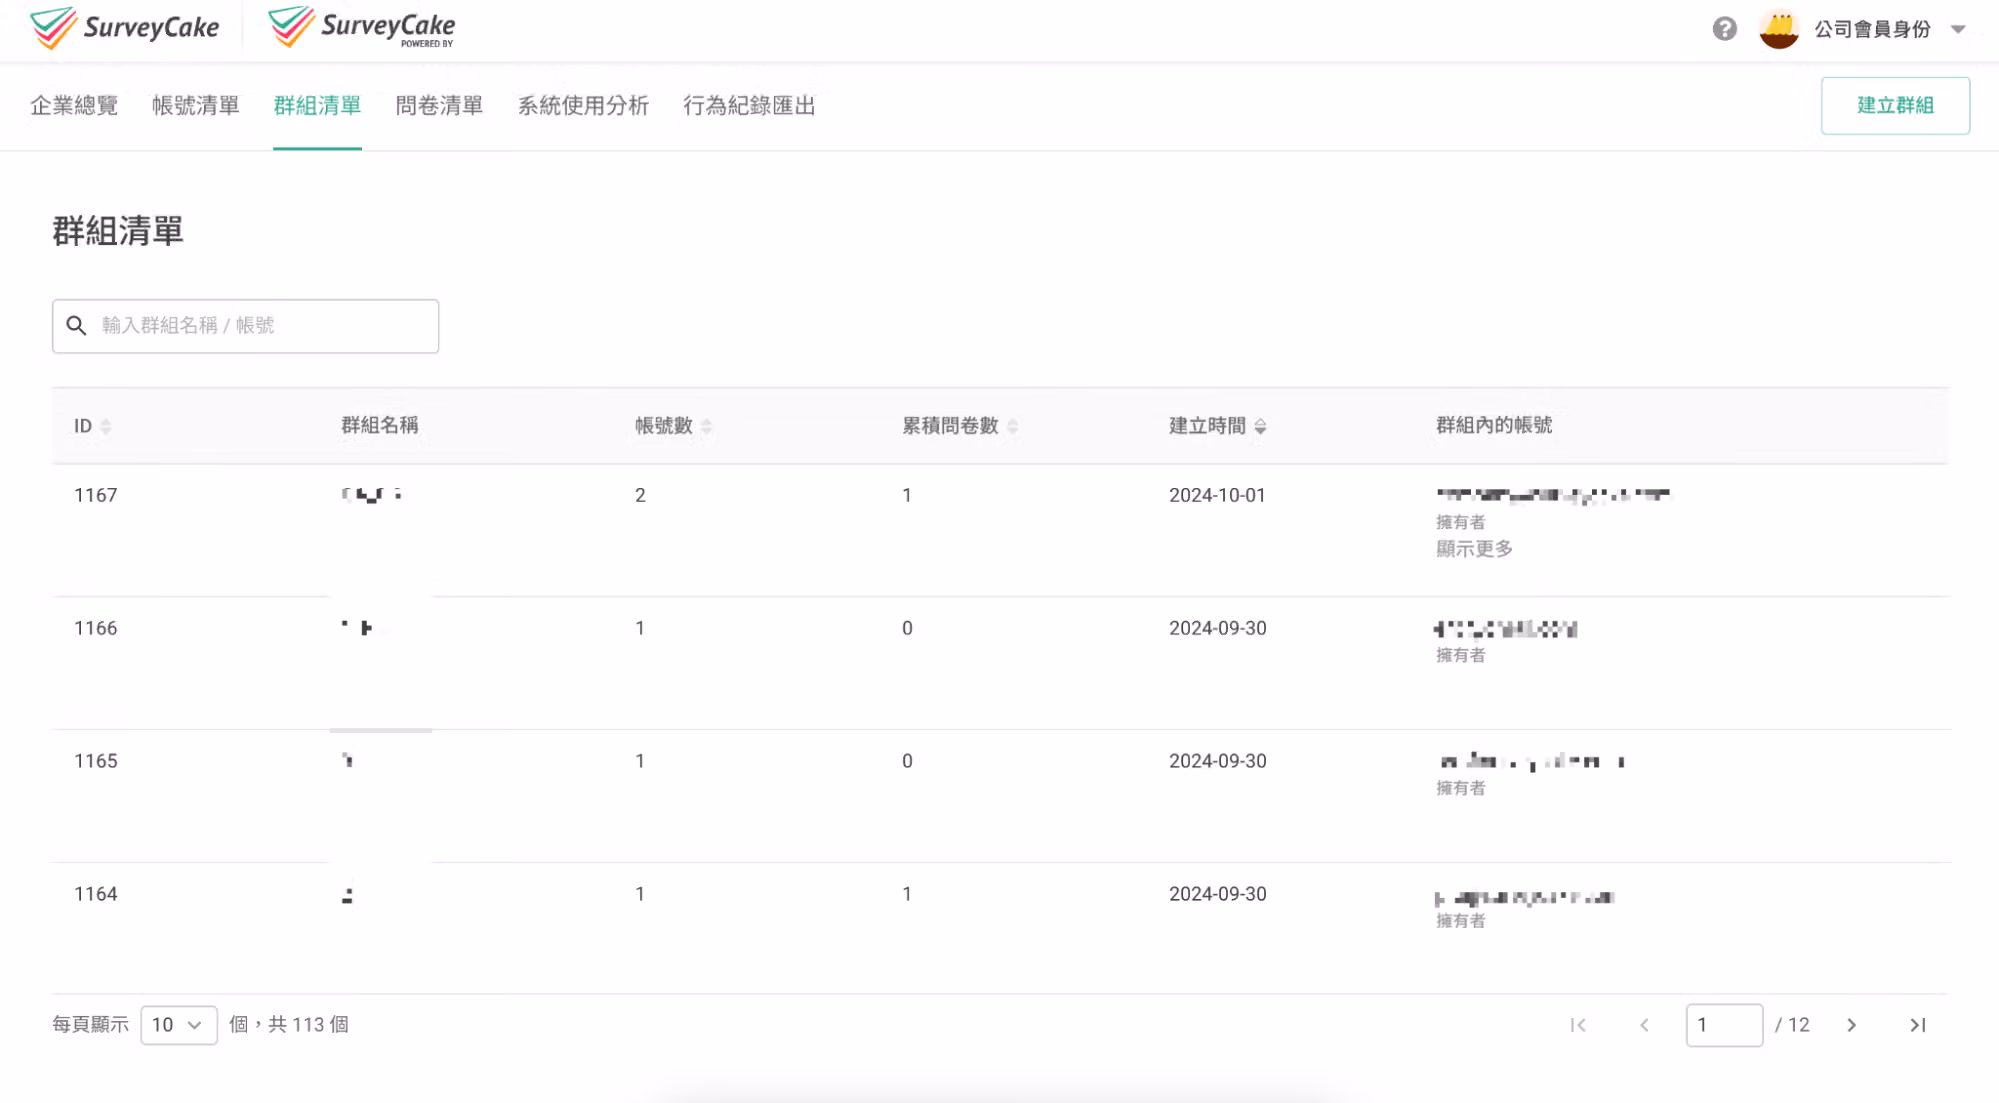Click the search magnifier icon

click(76, 326)
